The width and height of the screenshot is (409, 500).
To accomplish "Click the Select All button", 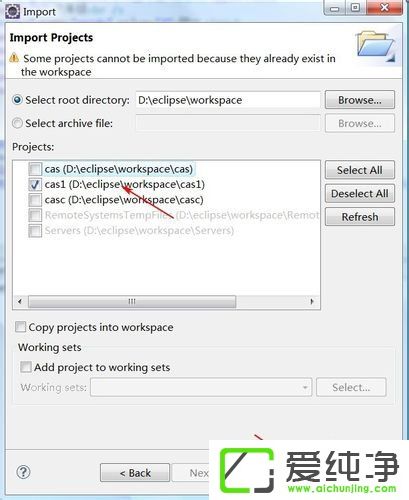I will [x=360, y=170].
